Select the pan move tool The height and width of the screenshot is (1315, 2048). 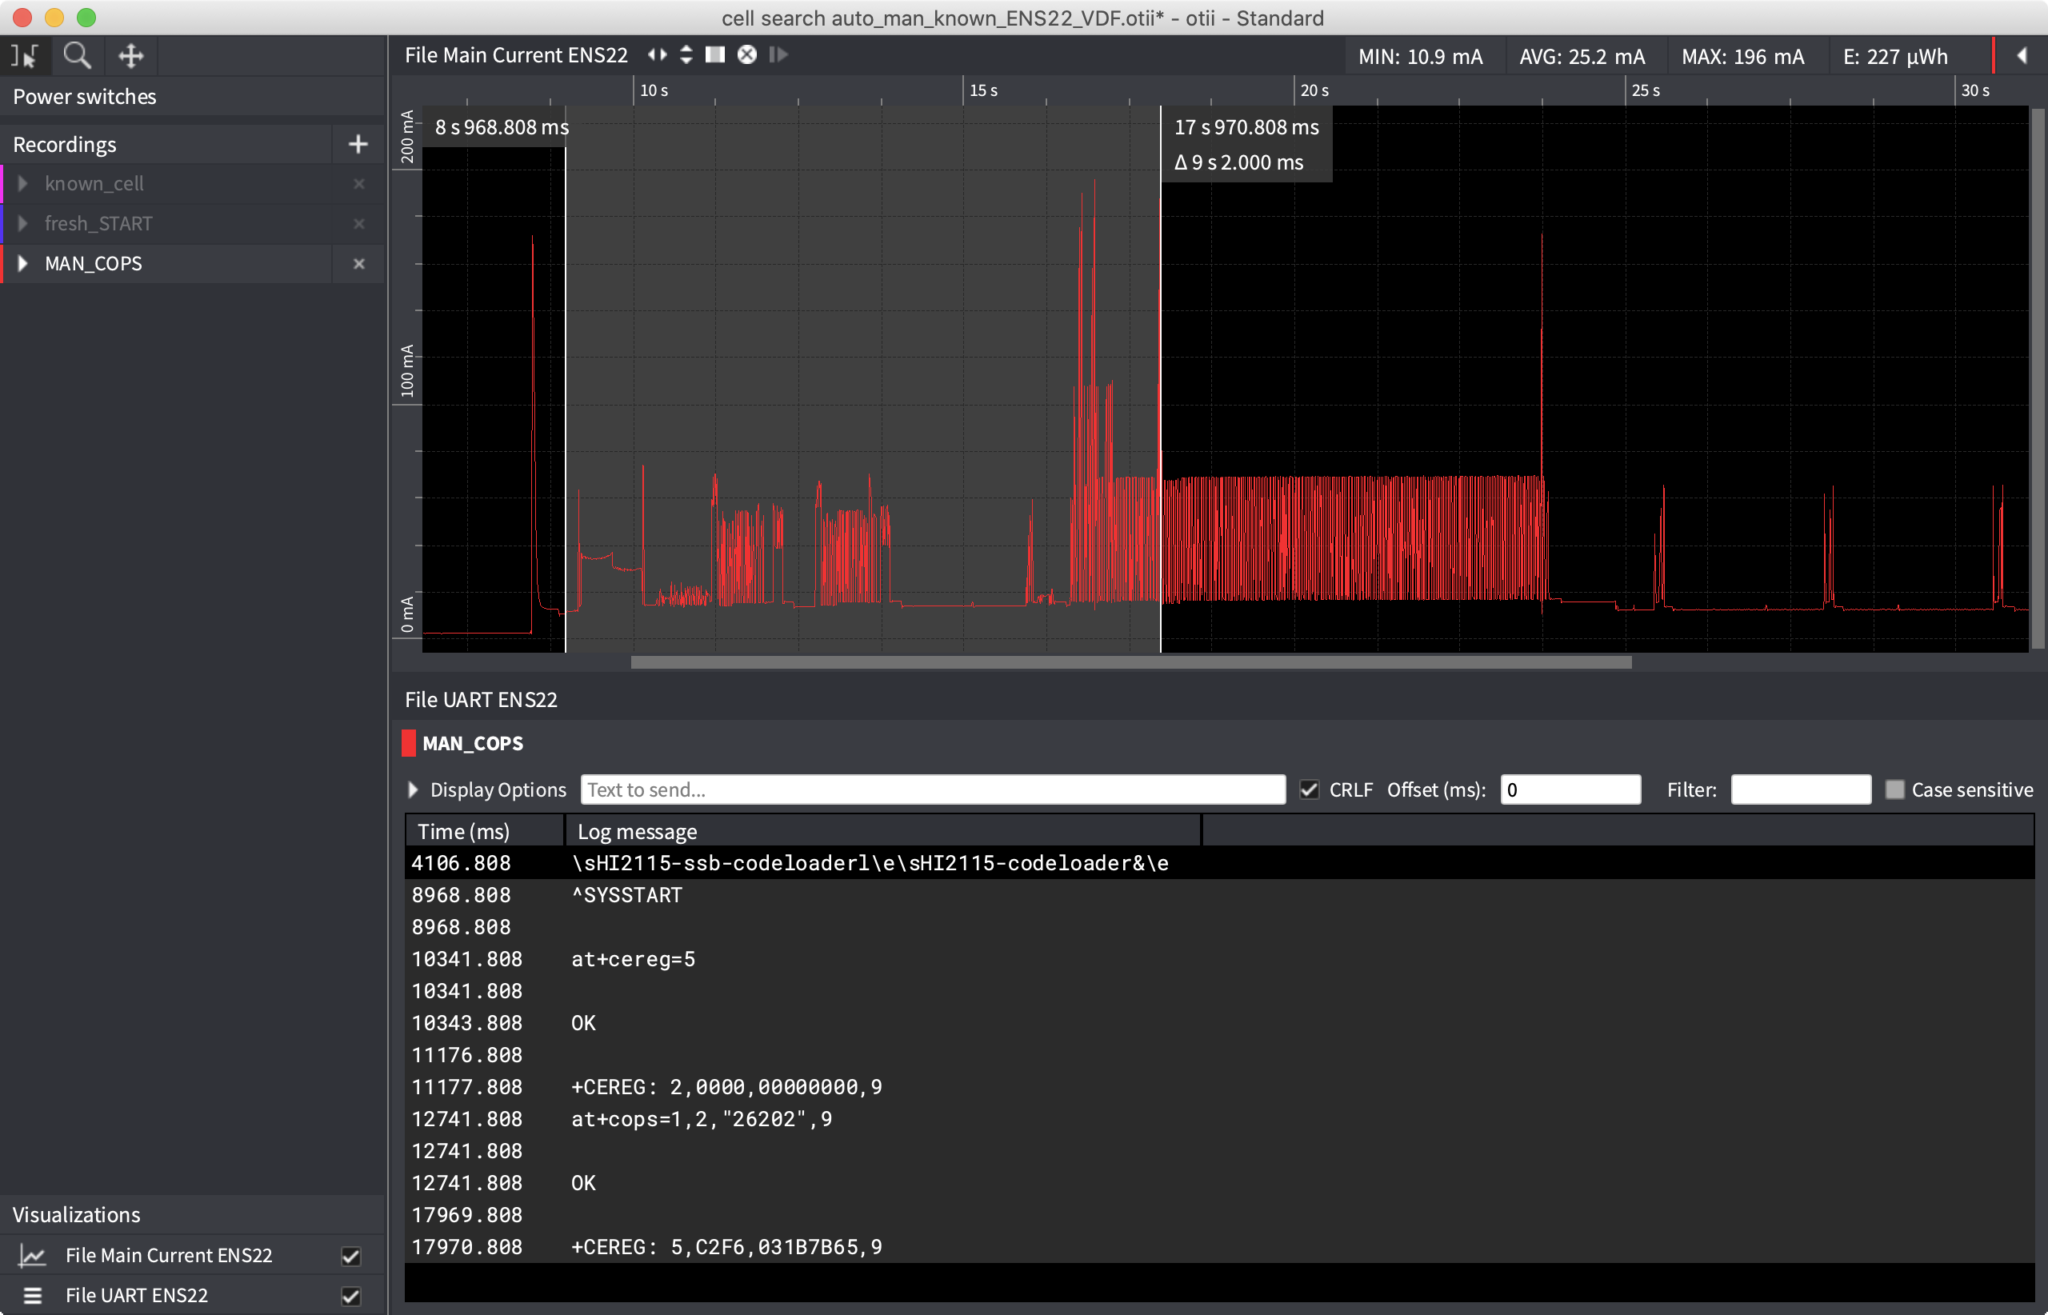click(131, 55)
